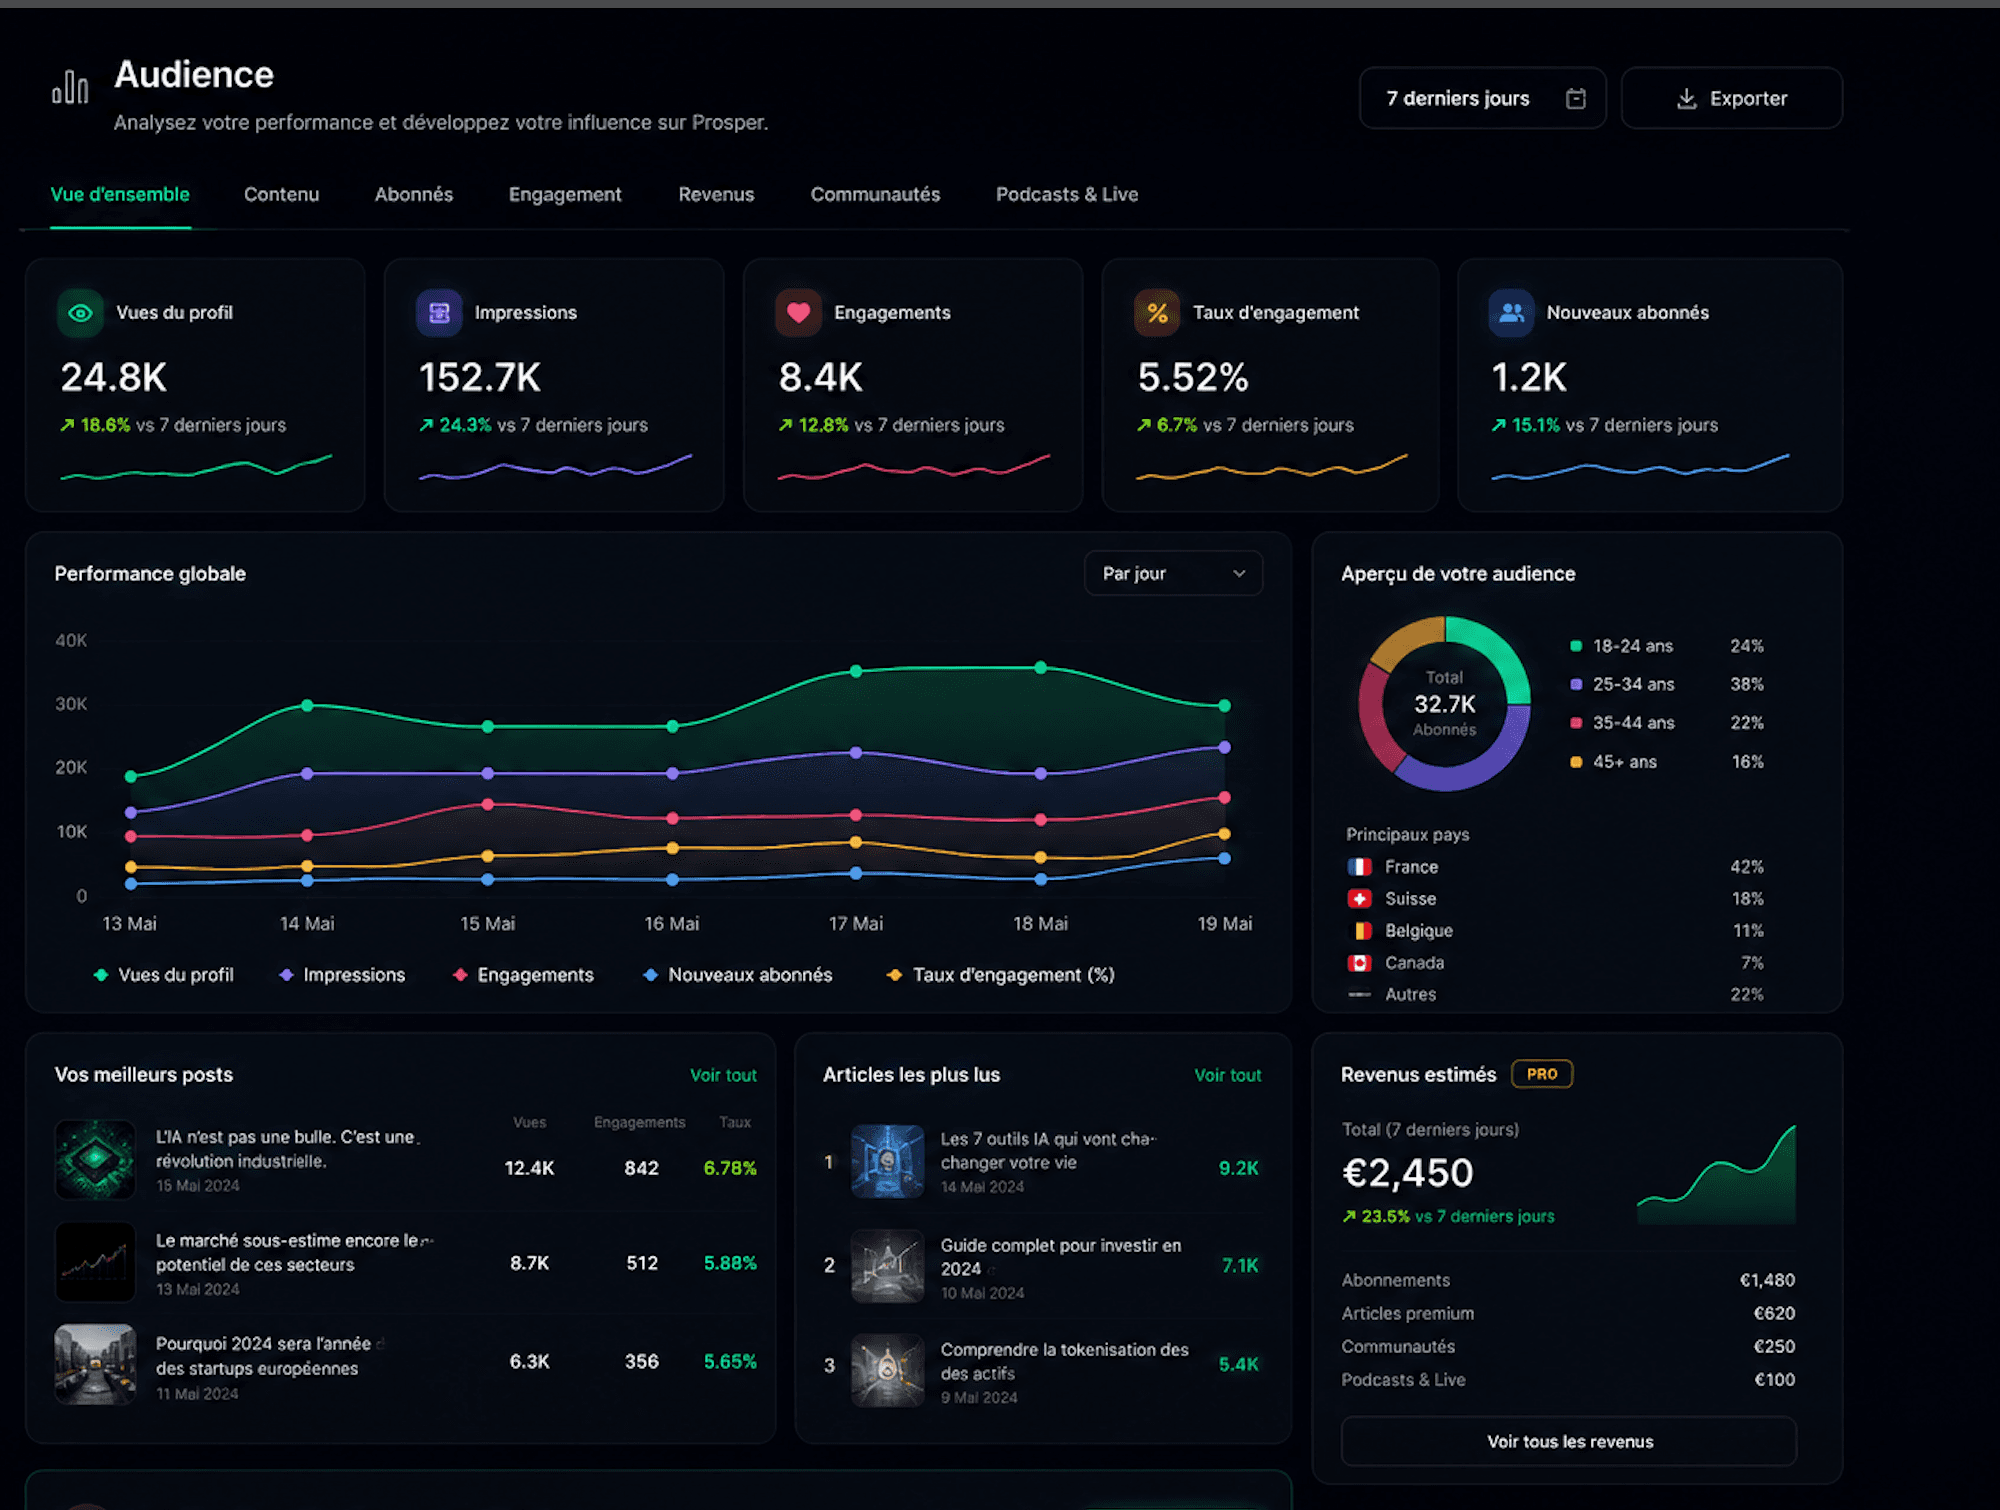Toggle Impressions legend in chart
2000x1510 pixels.
[x=342, y=975]
